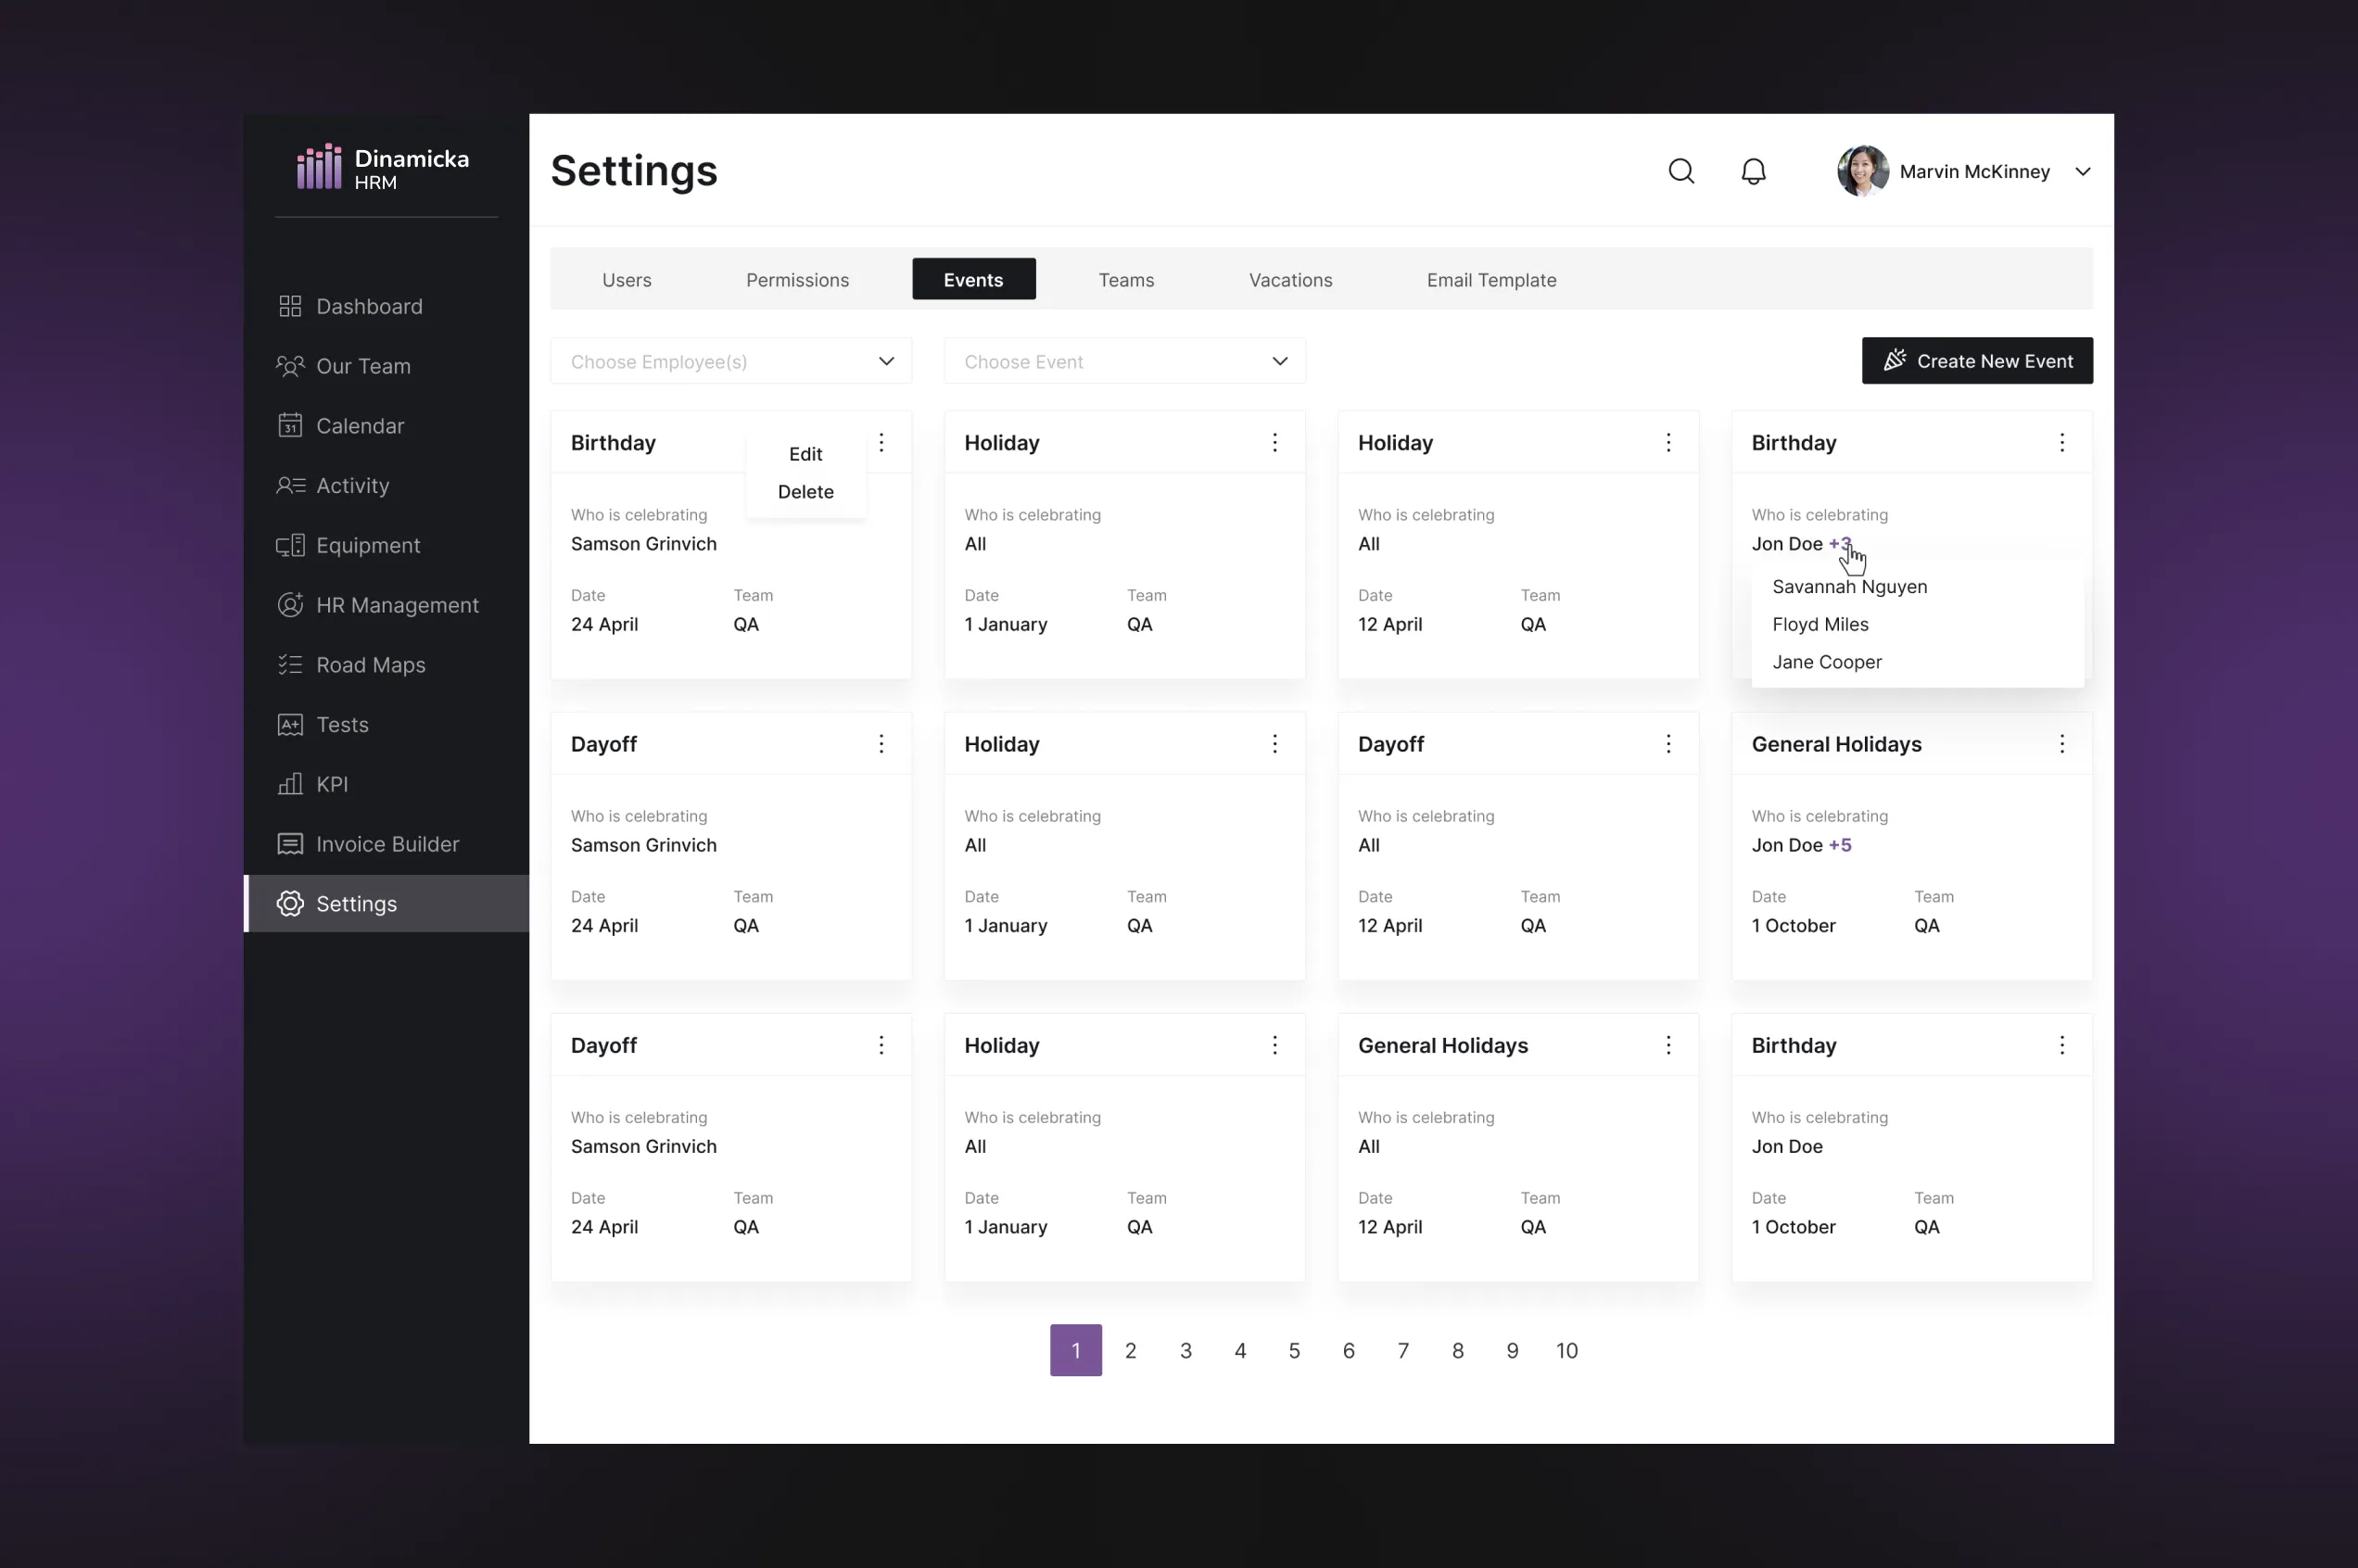Viewport: 2358px width, 1568px height.
Task: Open notifications bell icon
Action: point(1753,171)
